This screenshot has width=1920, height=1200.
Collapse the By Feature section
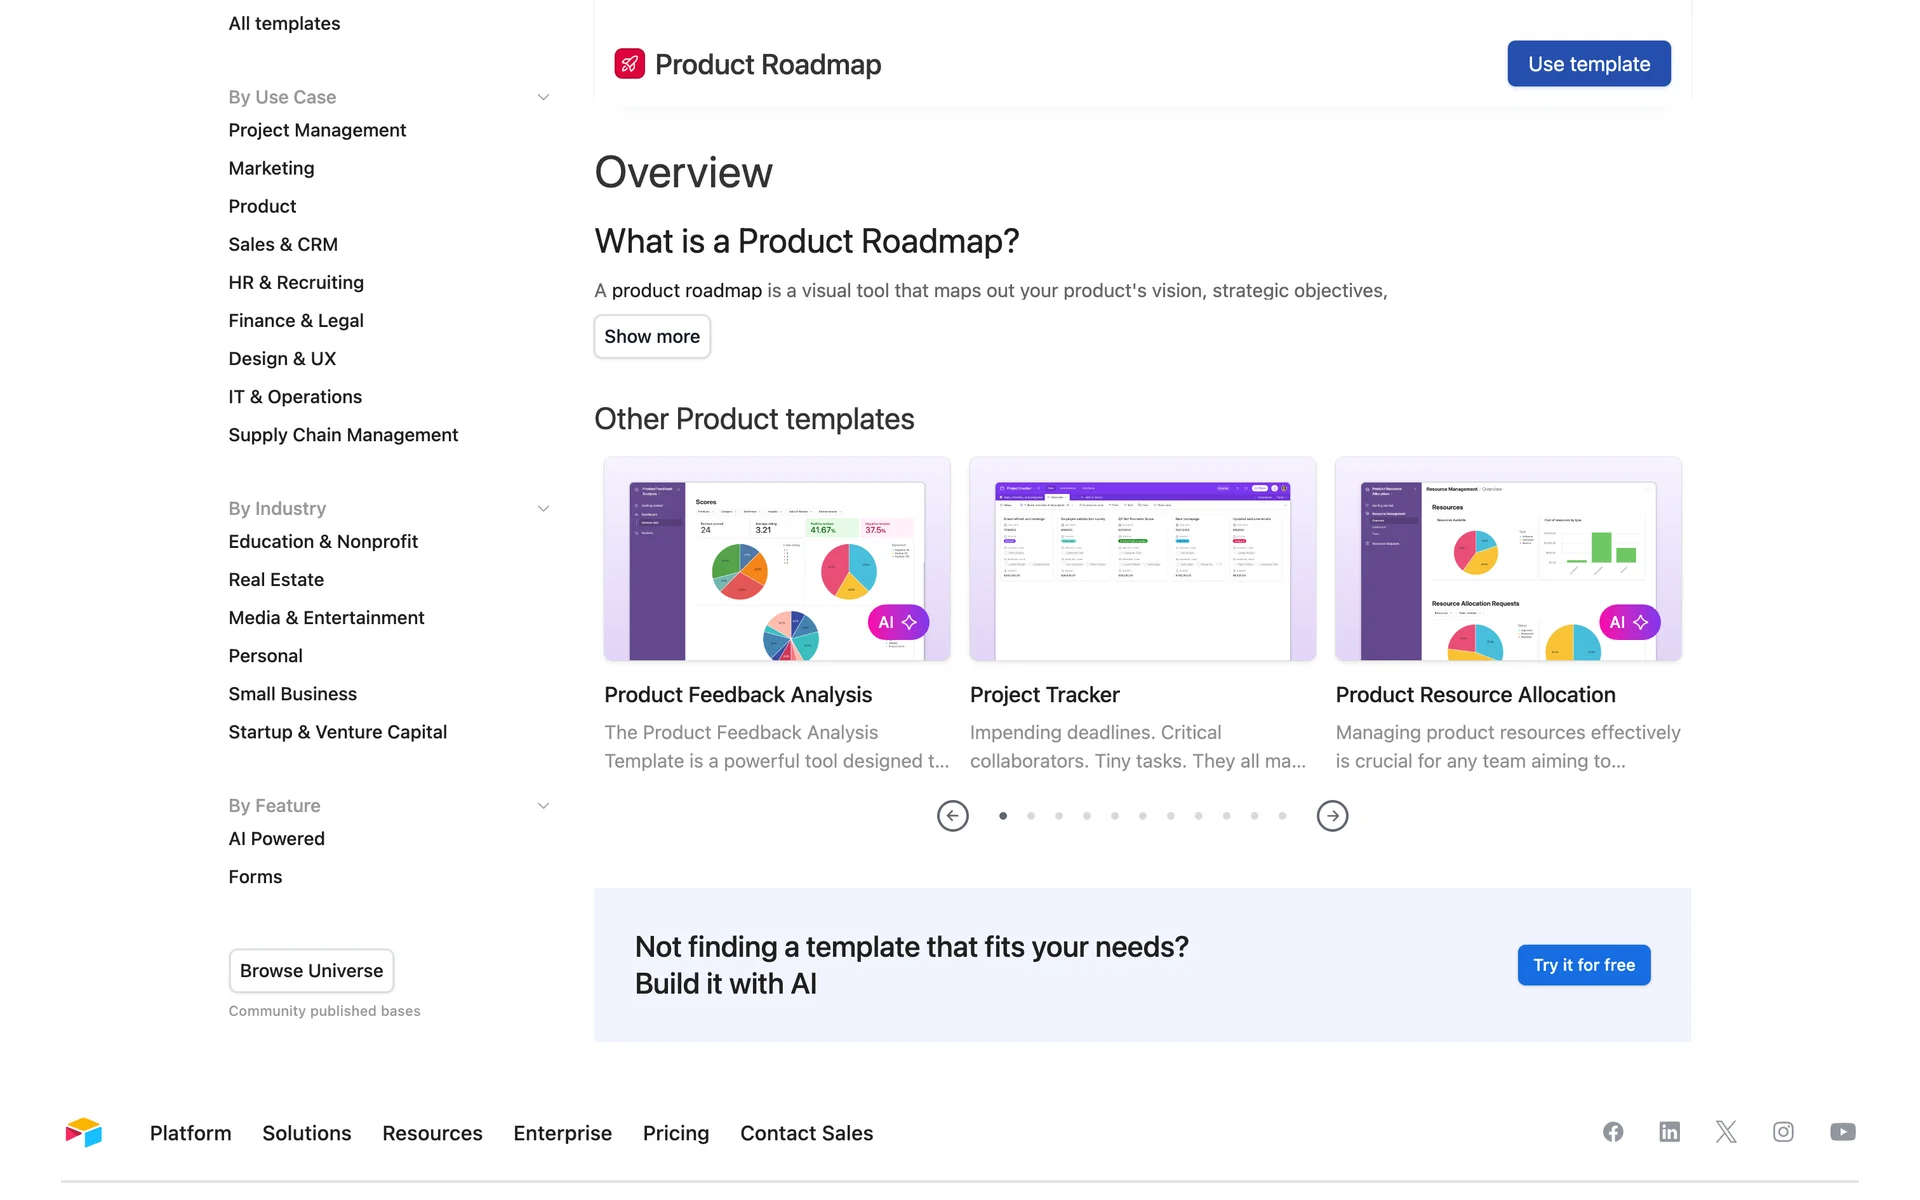(x=543, y=806)
